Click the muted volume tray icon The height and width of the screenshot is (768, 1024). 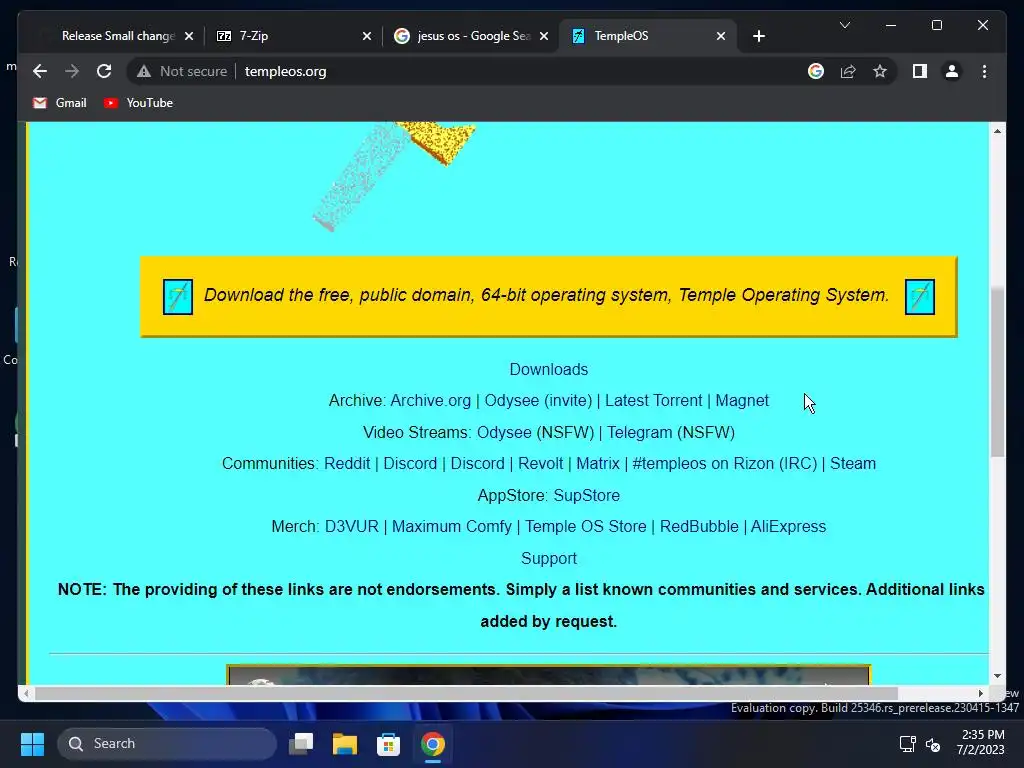point(933,744)
